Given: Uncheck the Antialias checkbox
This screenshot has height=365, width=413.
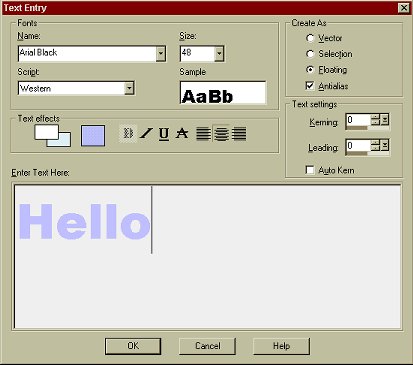Looking at the screenshot, I should [x=310, y=86].
